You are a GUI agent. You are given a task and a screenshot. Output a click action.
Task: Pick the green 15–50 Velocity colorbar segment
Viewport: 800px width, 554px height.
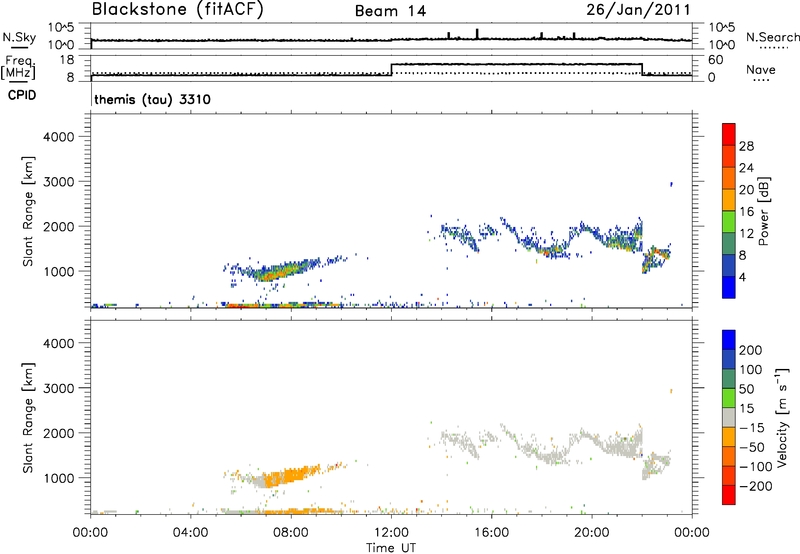729,398
